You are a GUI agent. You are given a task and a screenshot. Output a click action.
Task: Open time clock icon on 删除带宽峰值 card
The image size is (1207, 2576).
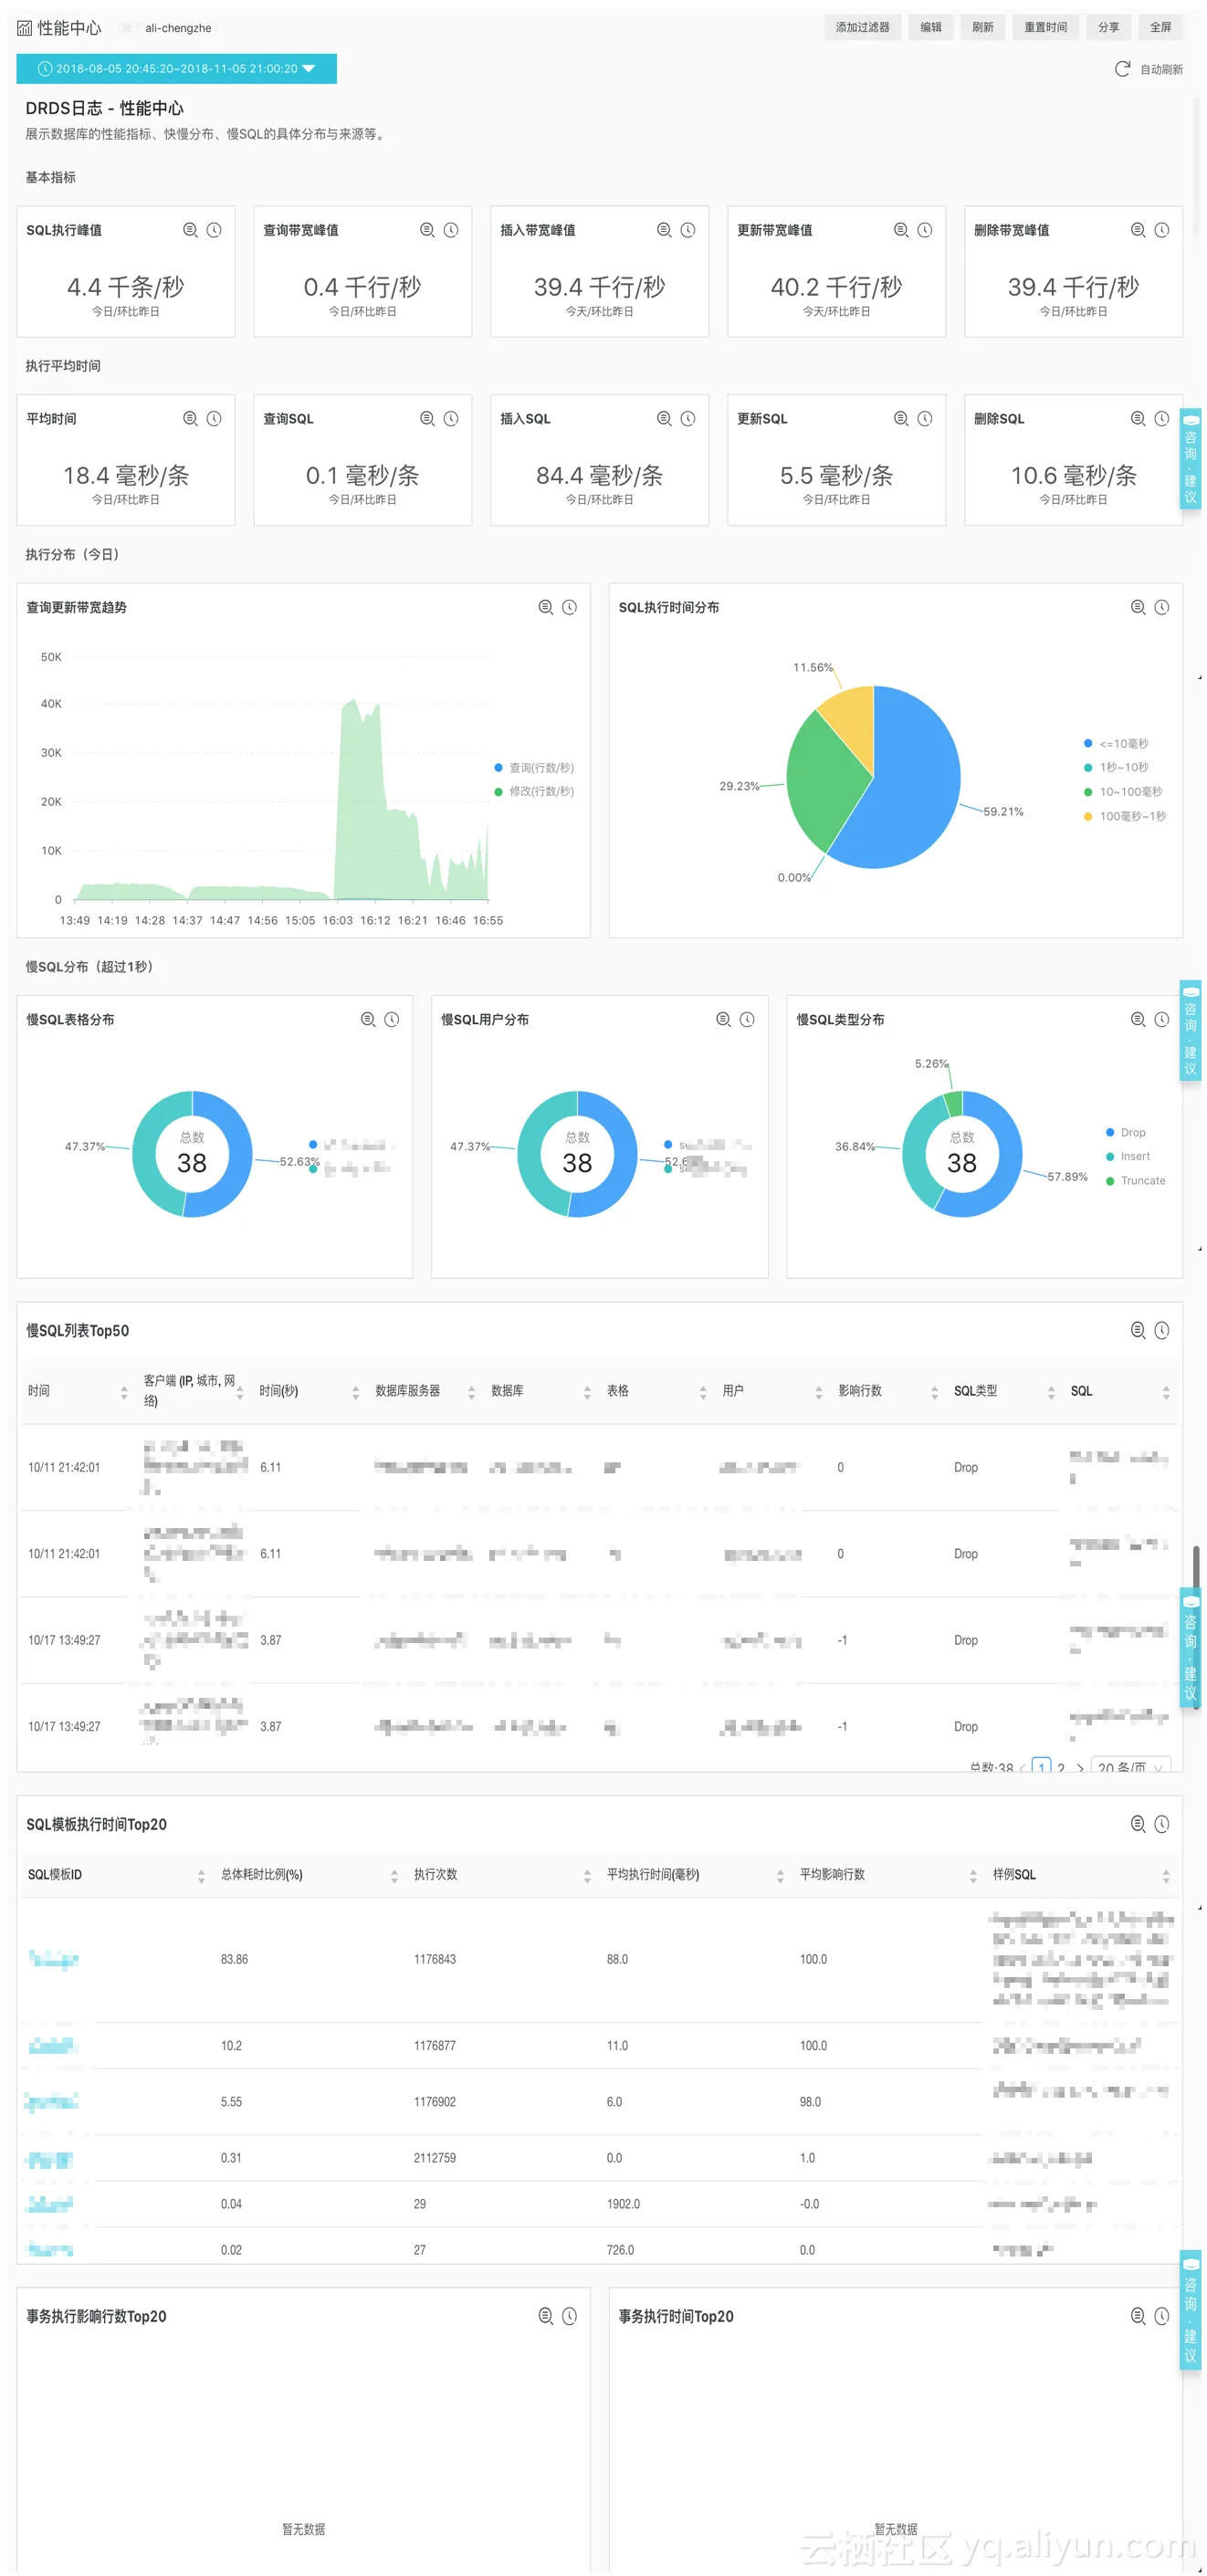coord(1162,230)
